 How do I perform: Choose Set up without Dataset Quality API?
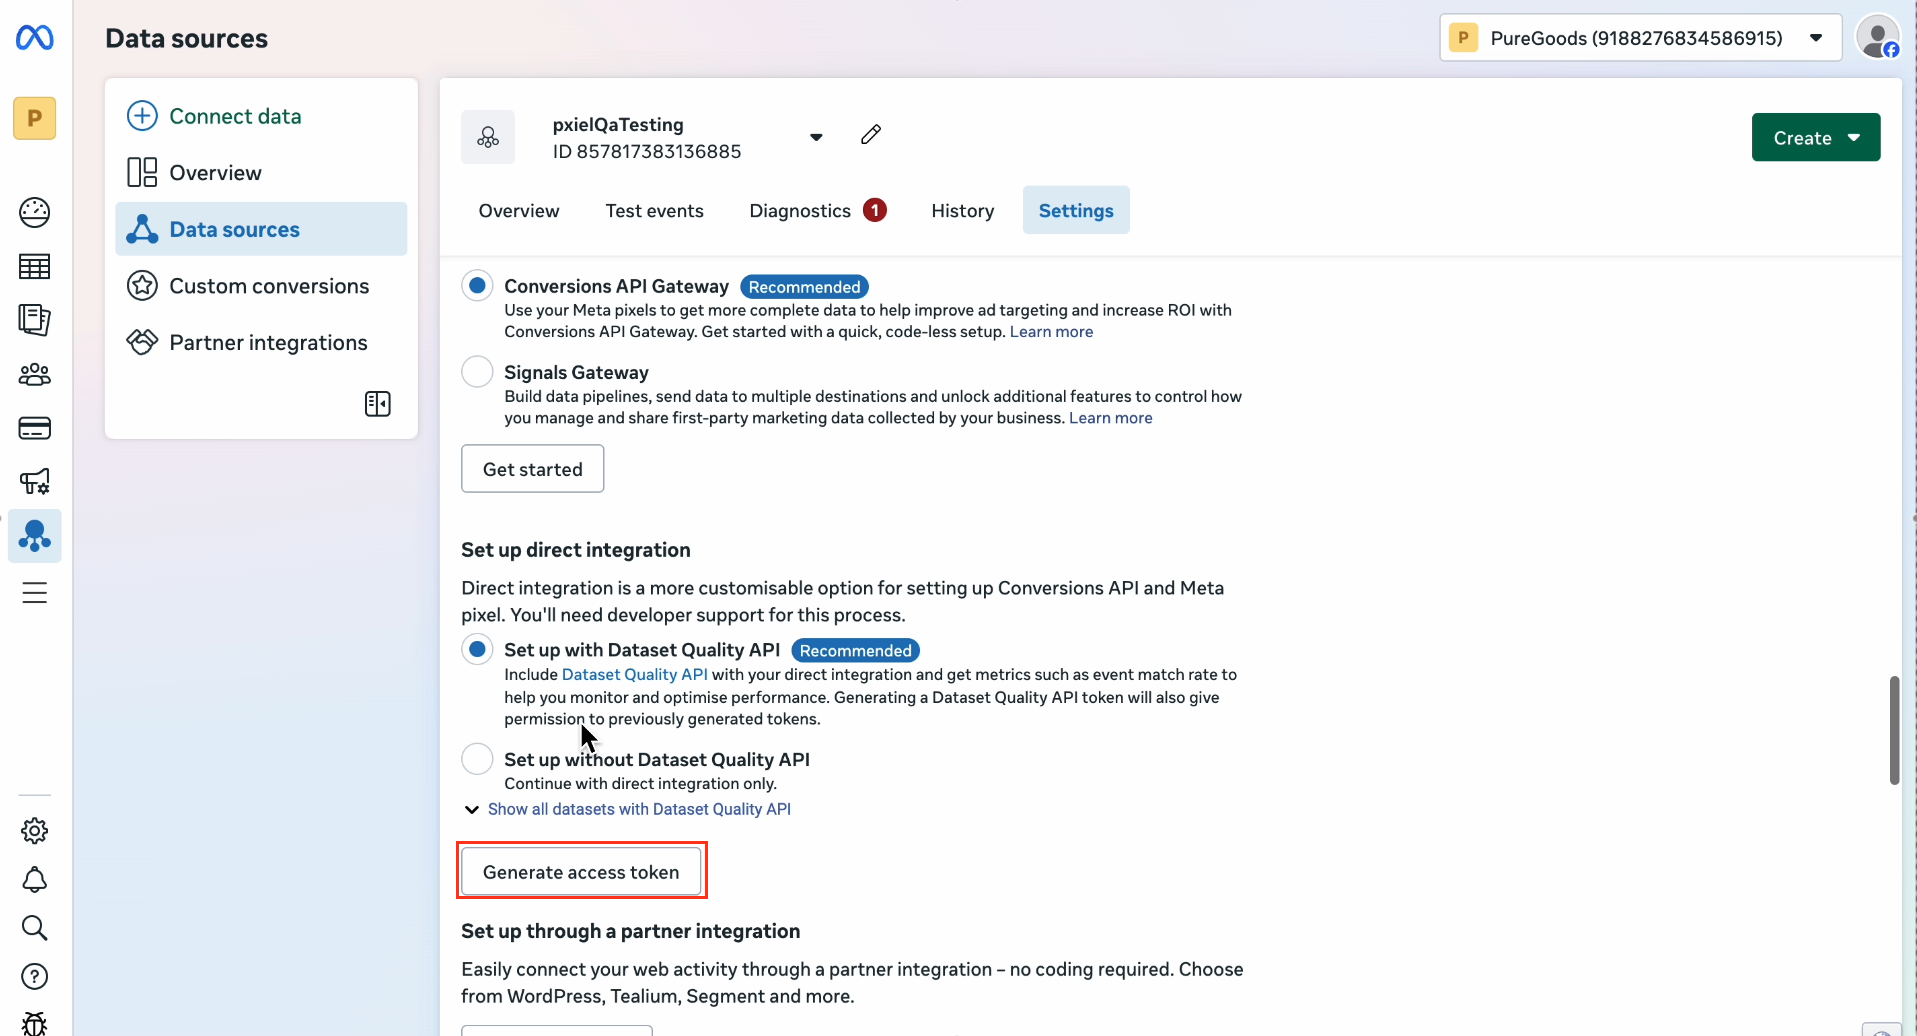477,758
